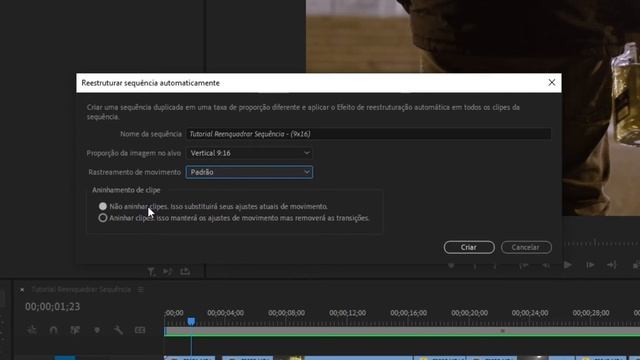Click the Step Back one frame icon

pyautogui.click(x=546, y=266)
